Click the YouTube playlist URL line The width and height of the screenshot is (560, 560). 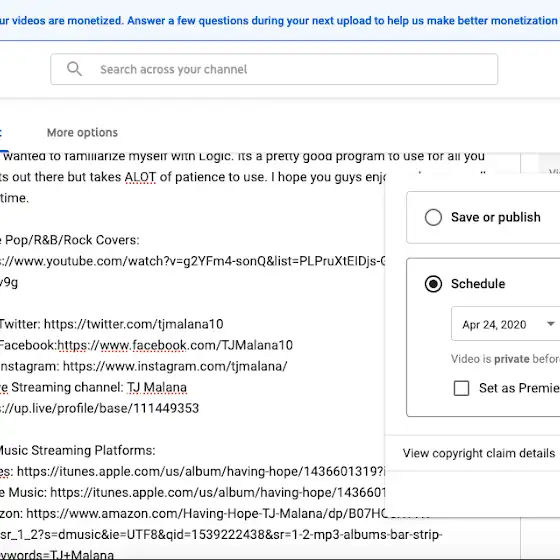click(193, 261)
